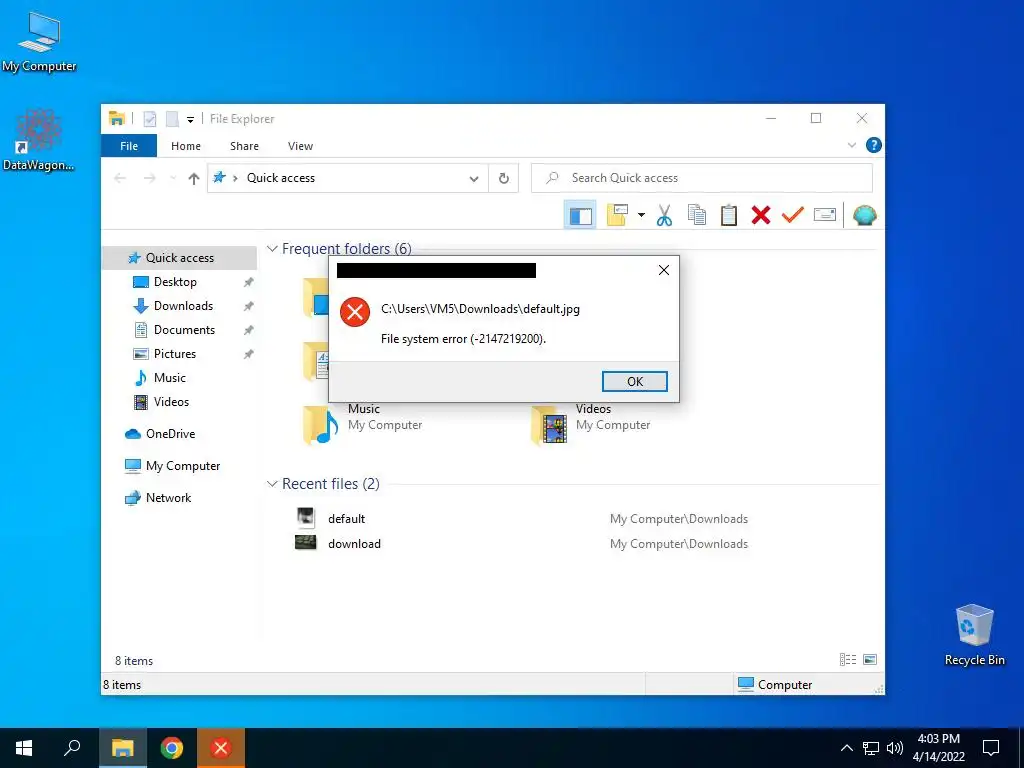Click the Forward navigation arrow
This screenshot has height=768, width=1024.
pyautogui.click(x=150, y=178)
